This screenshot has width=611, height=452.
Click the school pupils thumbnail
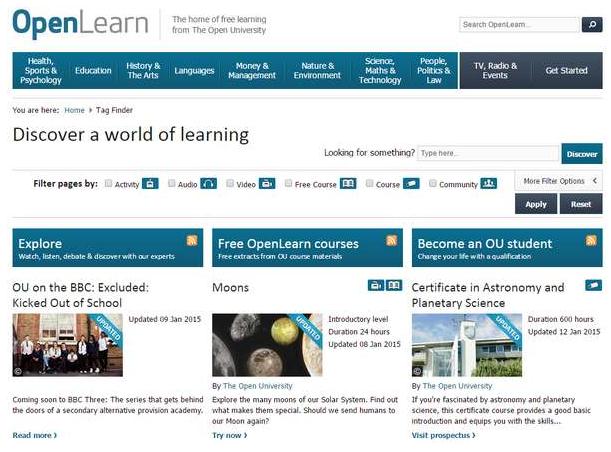point(67,345)
